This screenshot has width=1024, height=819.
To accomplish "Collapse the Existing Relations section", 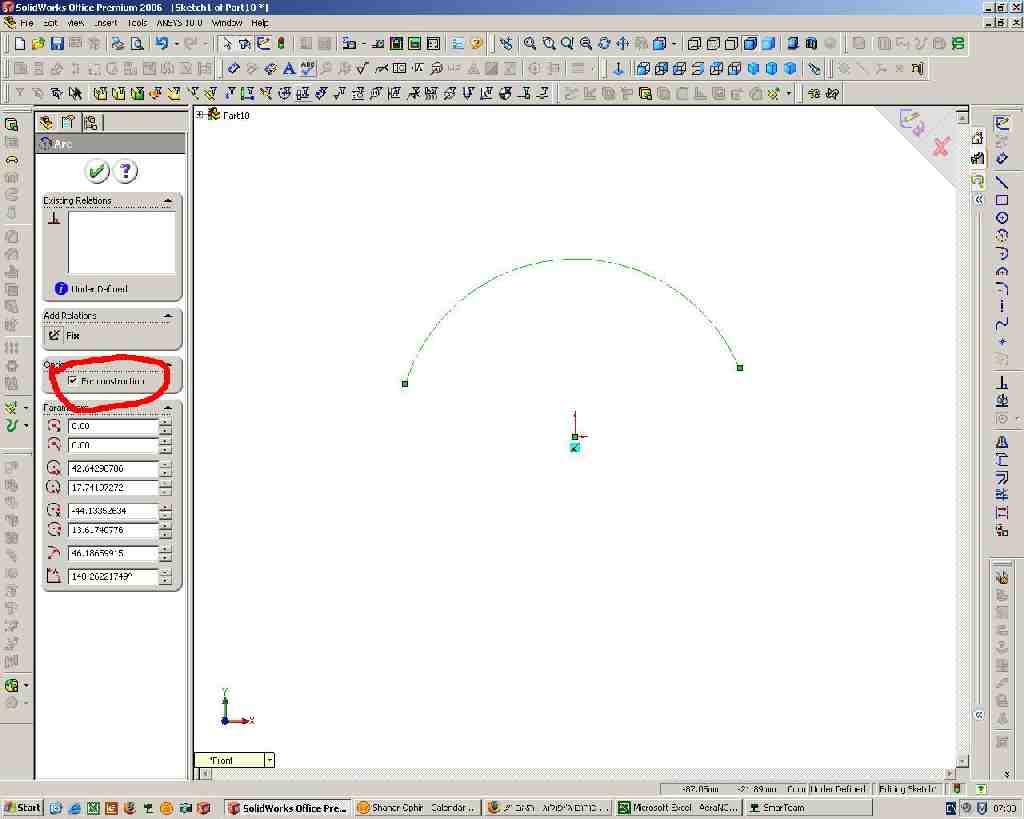I will [167, 201].
